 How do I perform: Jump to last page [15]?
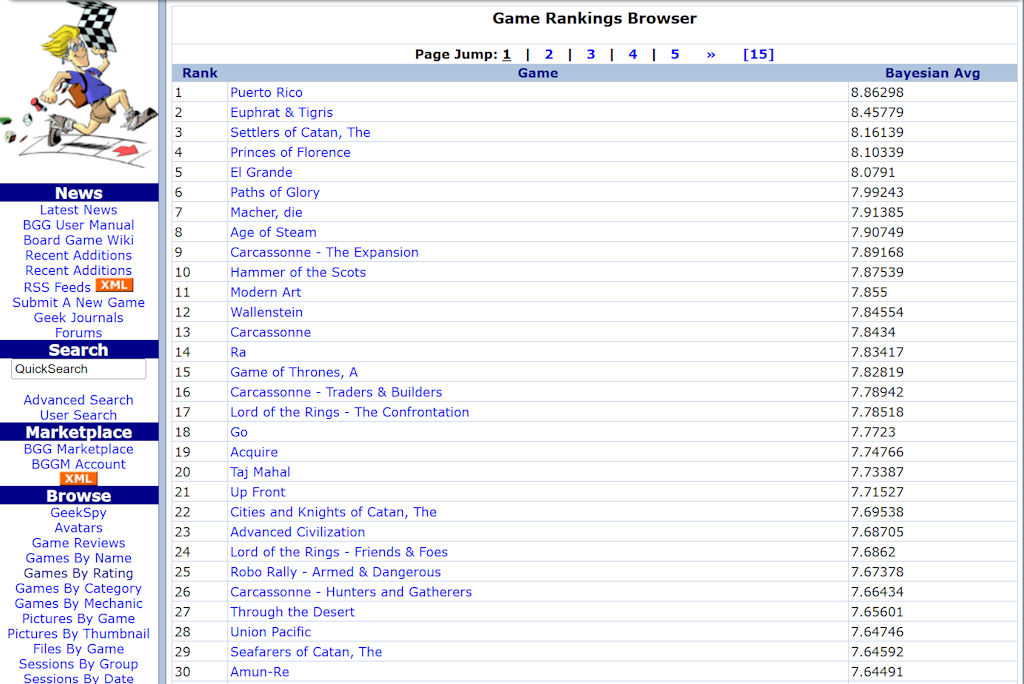click(x=758, y=54)
